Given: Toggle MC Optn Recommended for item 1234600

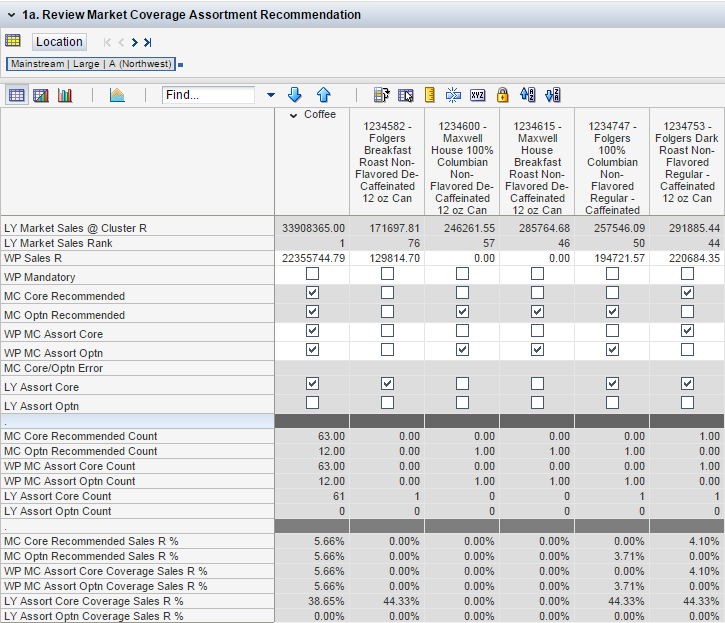Looking at the screenshot, I should click(x=462, y=312).
